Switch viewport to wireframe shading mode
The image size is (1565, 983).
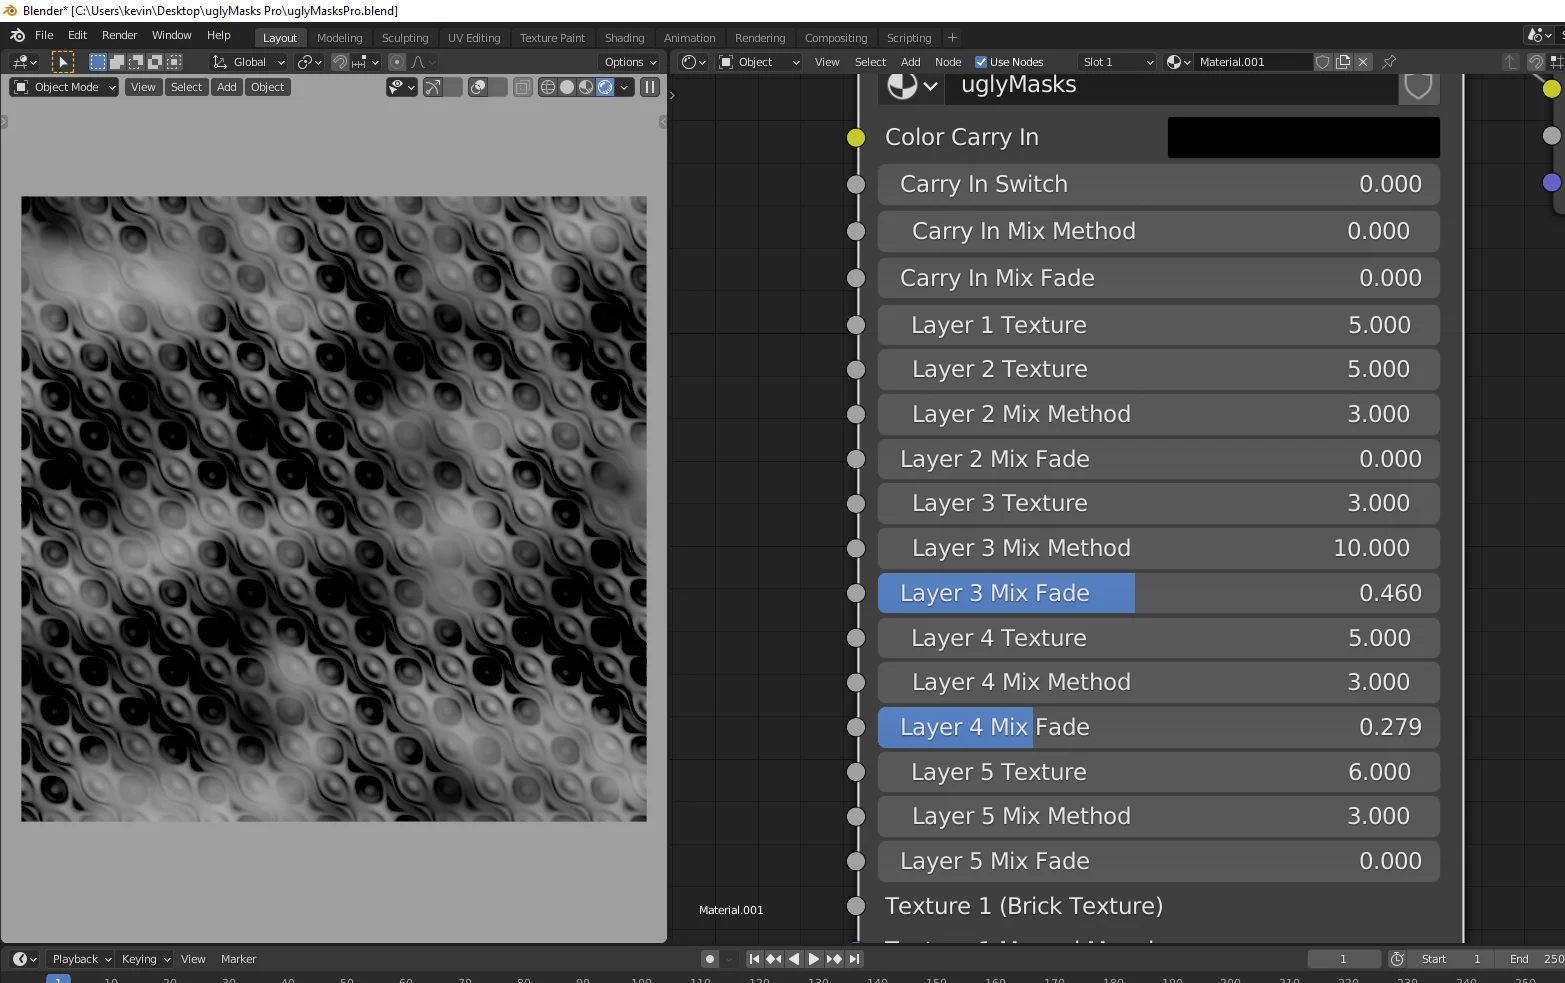(547, 87)
